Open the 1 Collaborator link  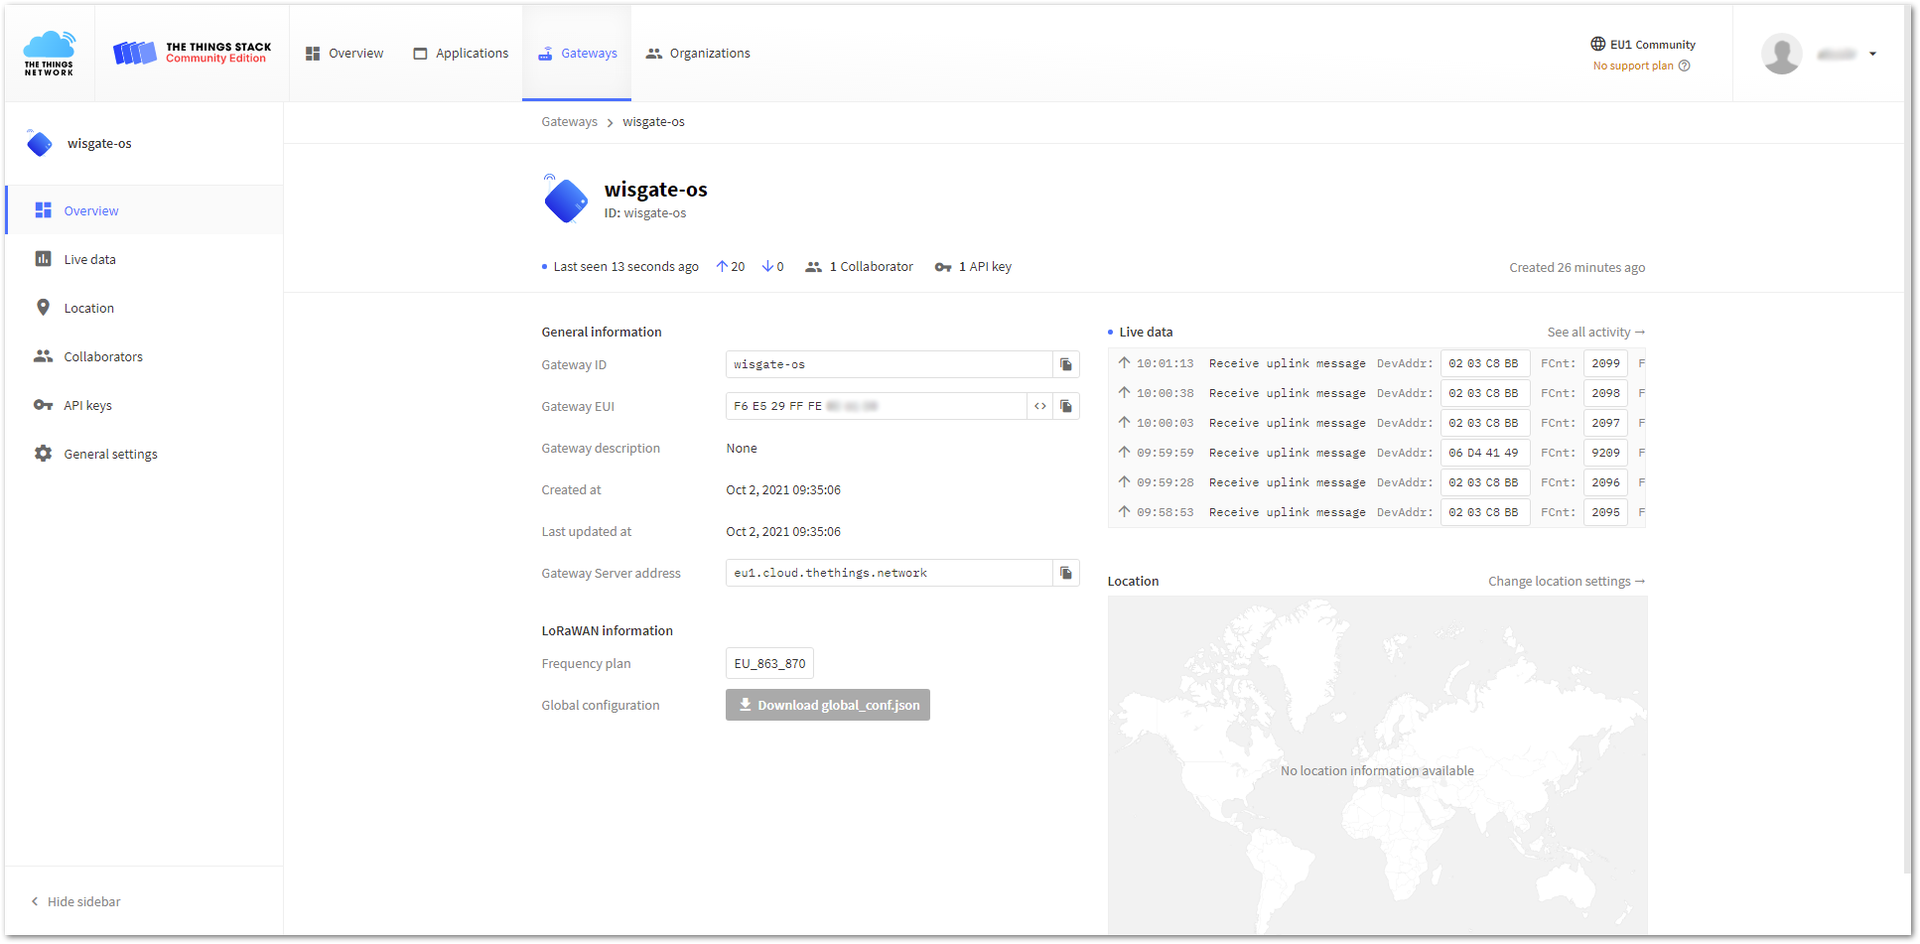[x=859, y=267]
